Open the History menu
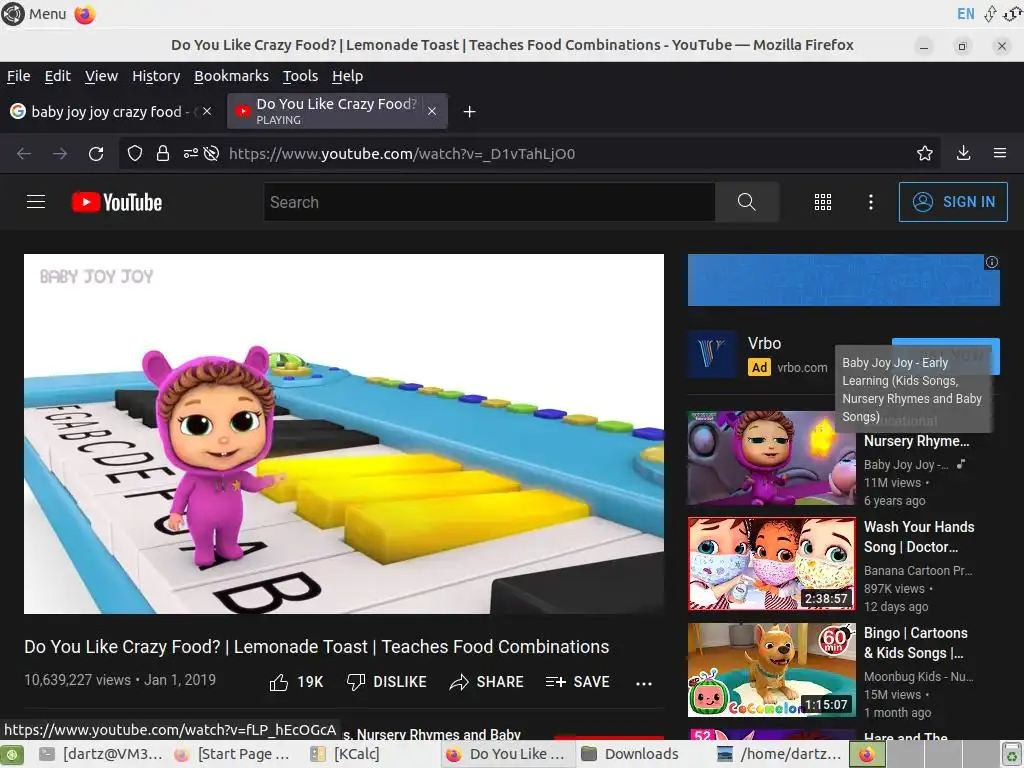The width and height of the screenshot is (1024, 768). pyautogui.click(x=156, y=76)
